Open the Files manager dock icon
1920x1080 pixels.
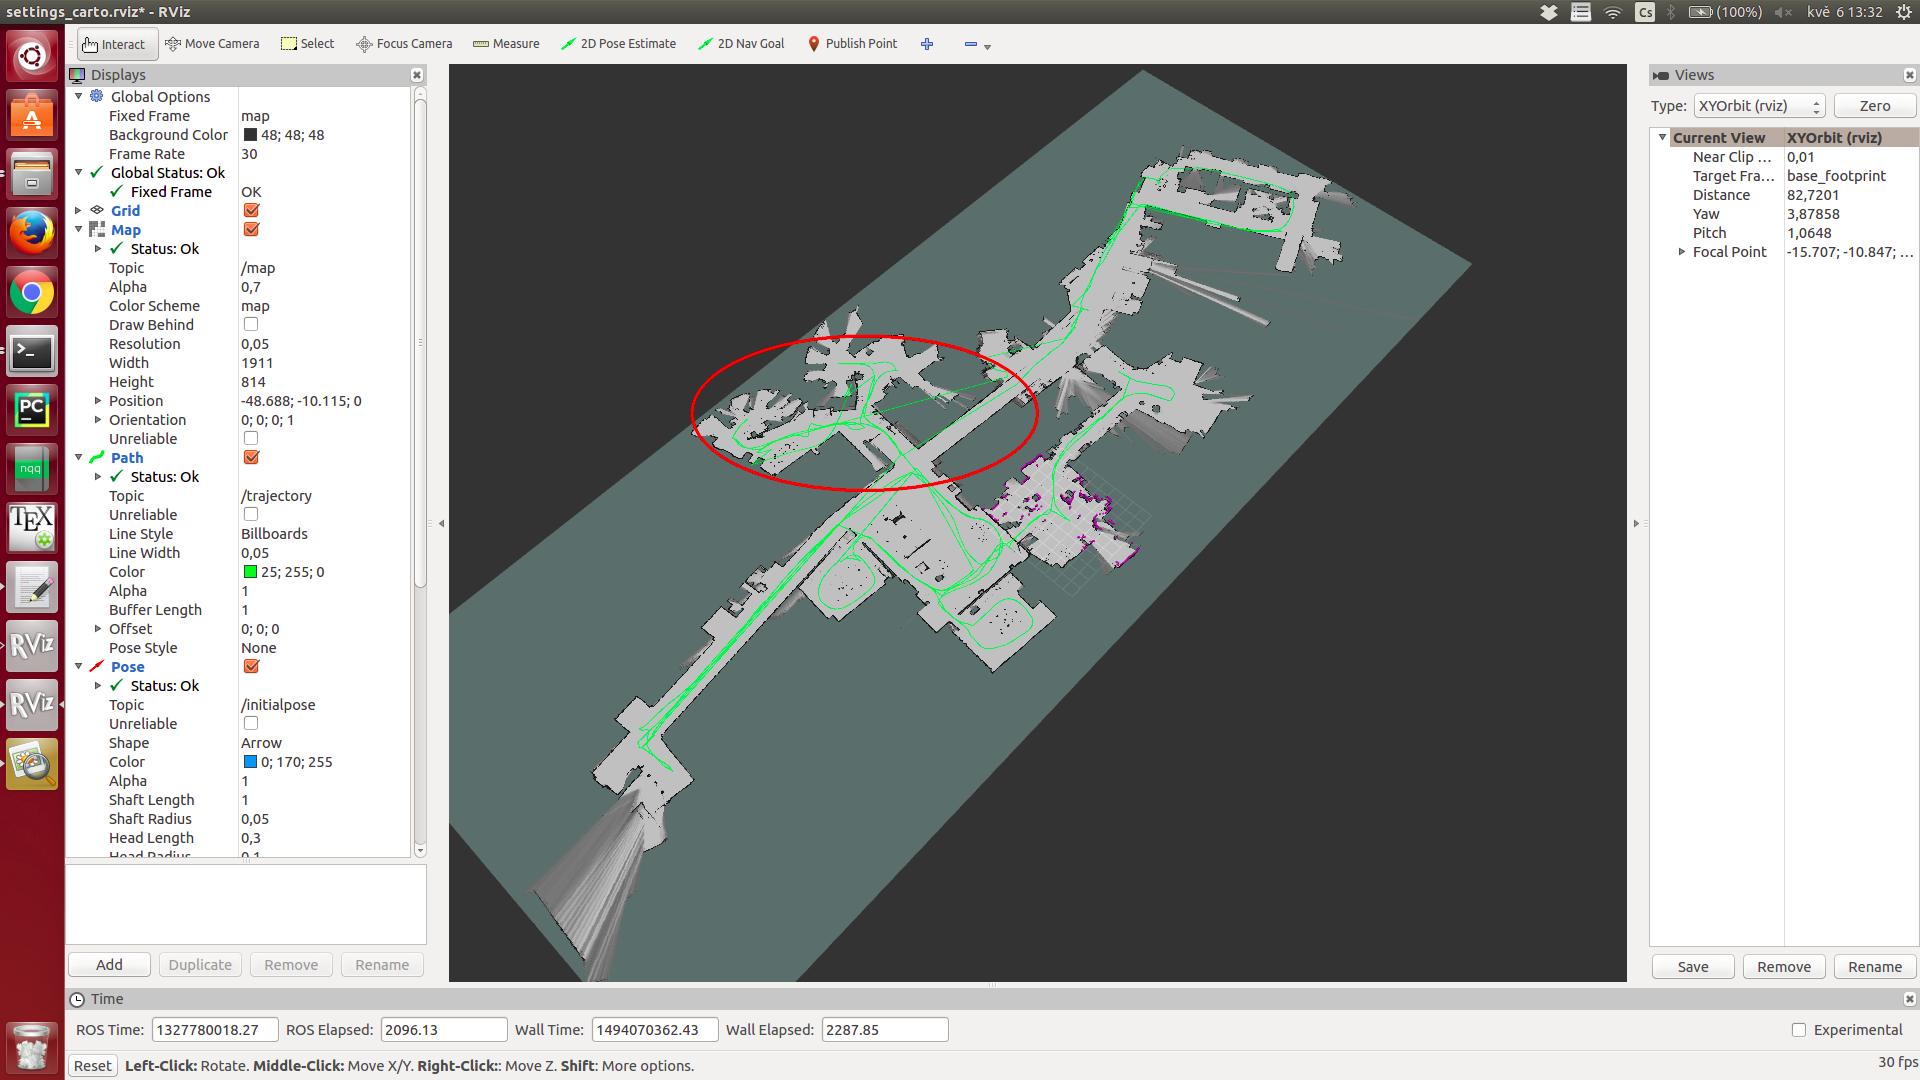(32, 174)
